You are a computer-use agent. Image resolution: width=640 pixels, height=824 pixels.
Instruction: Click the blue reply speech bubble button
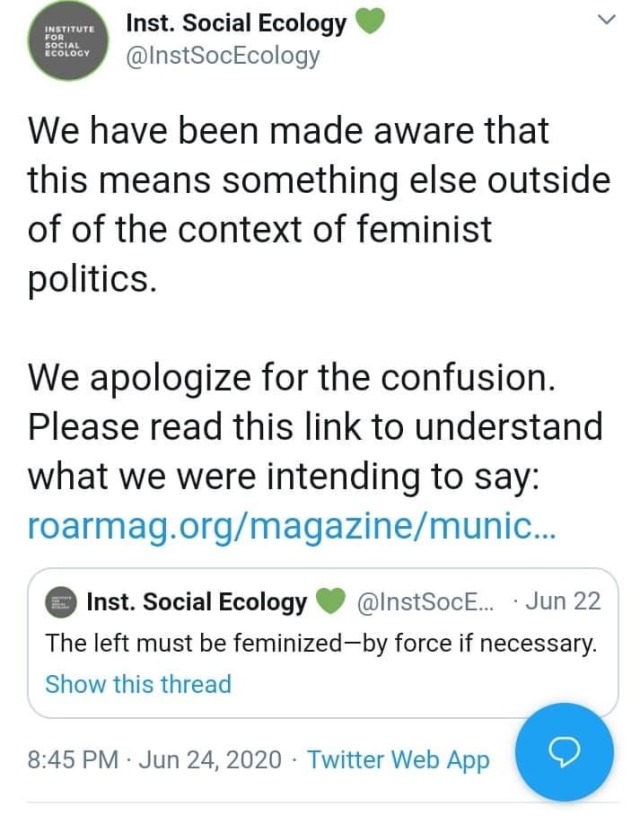pos(567,751)
